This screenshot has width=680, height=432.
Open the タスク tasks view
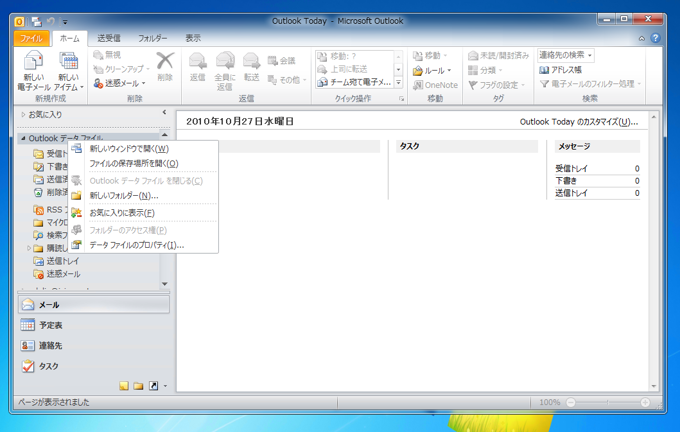(x=94, y=366)
